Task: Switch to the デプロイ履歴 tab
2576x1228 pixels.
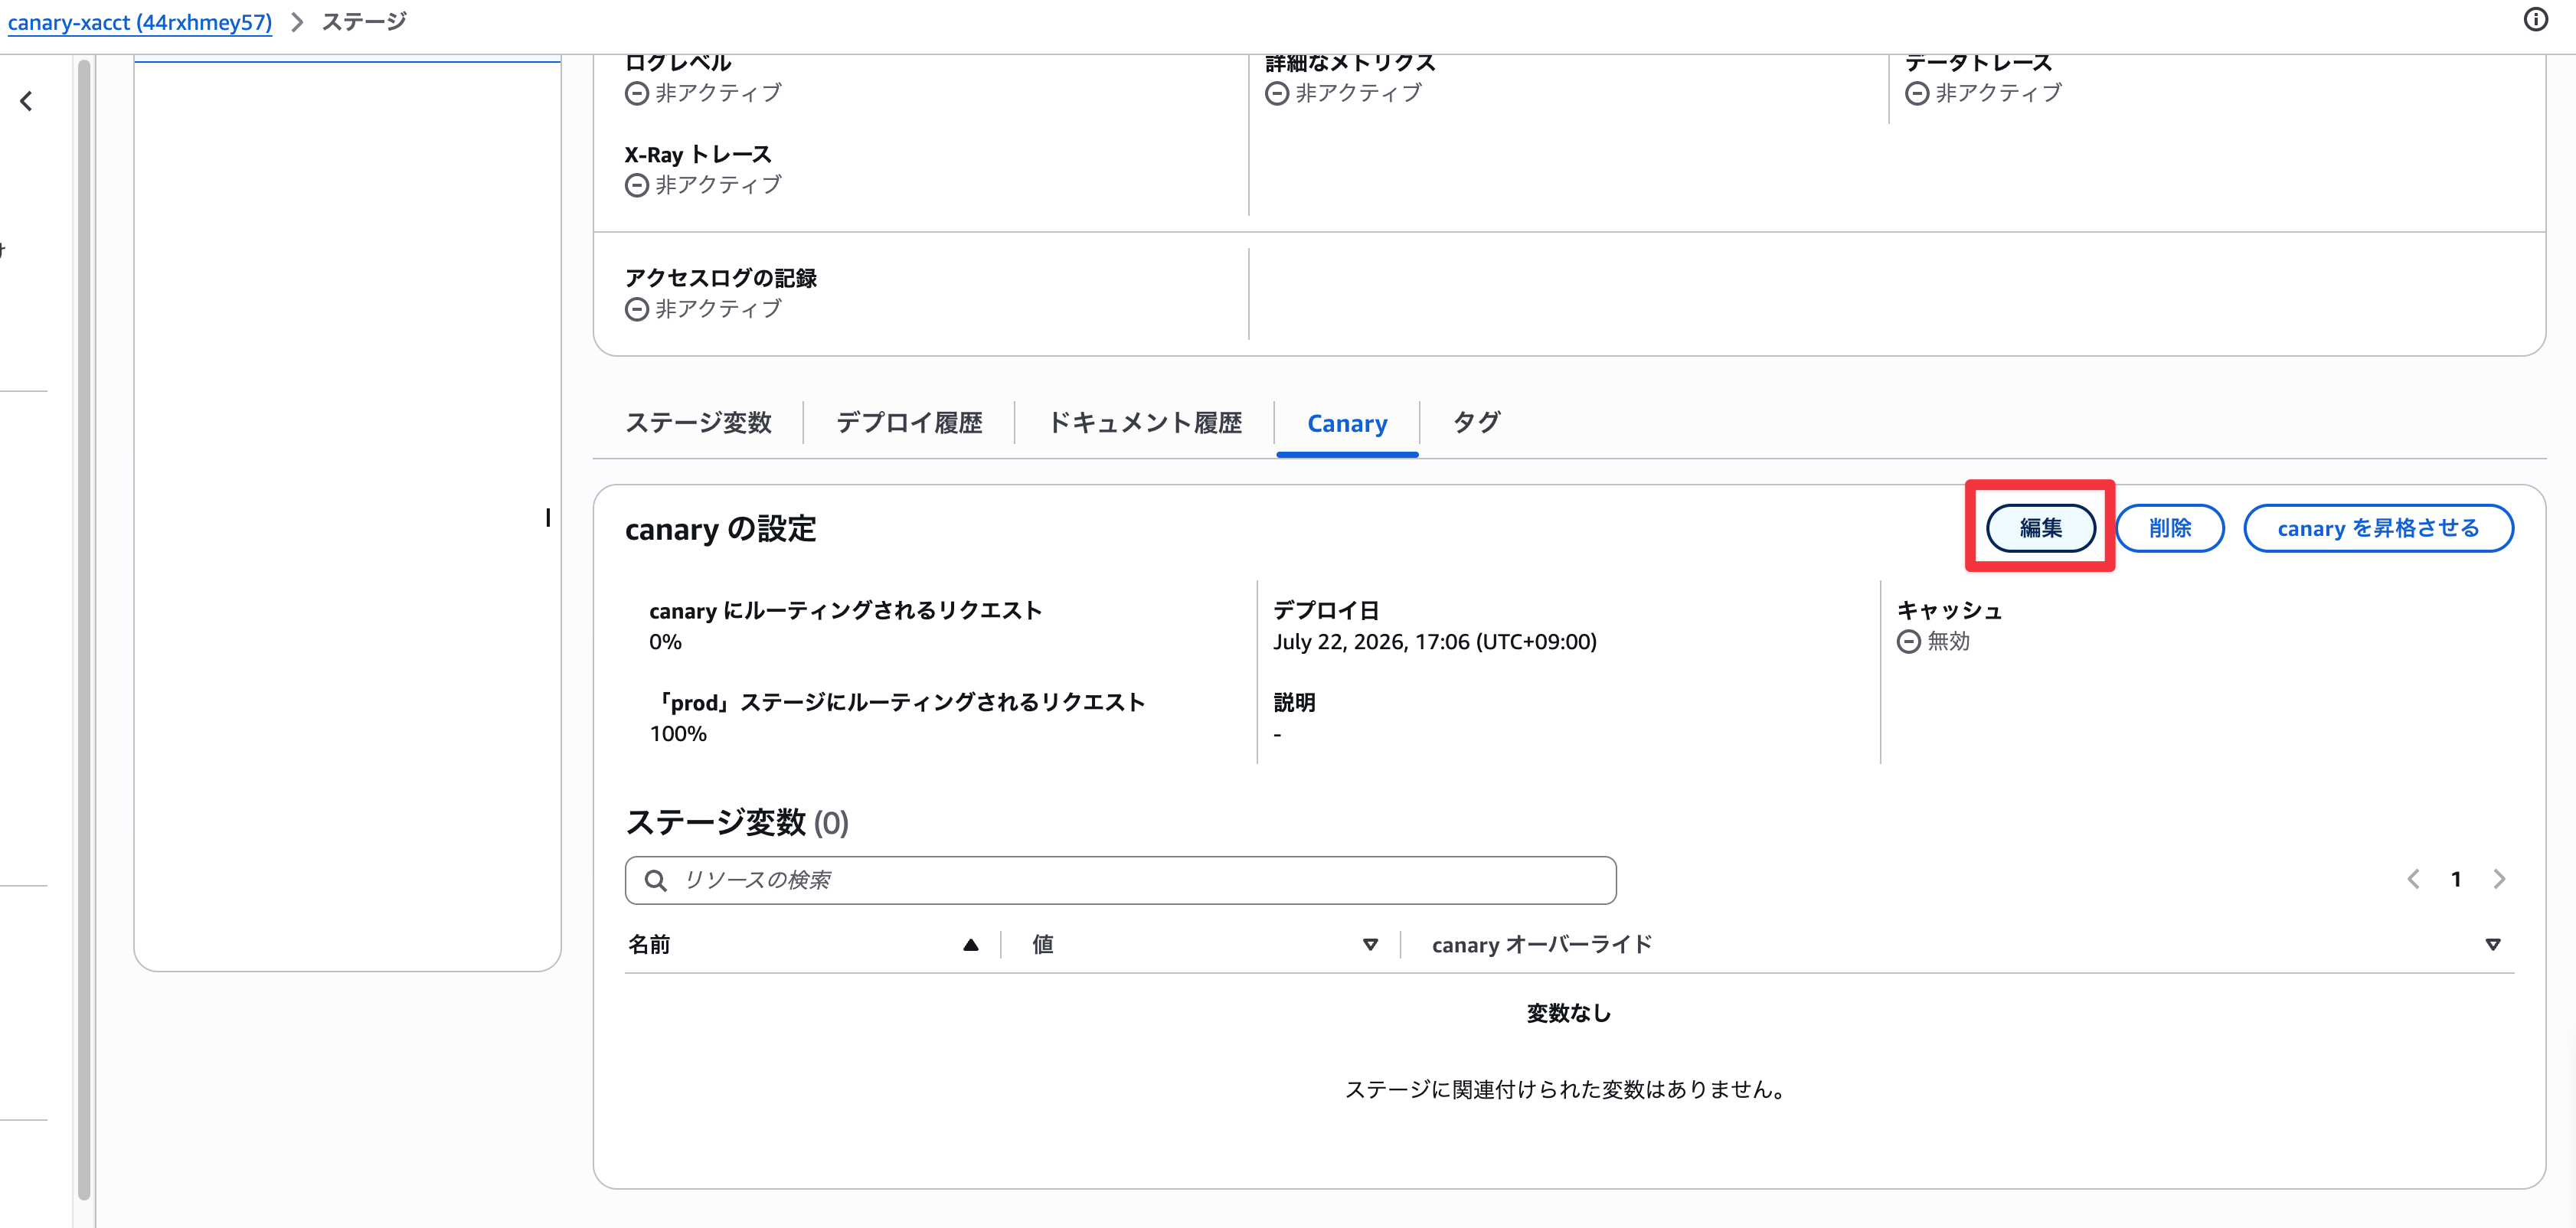Action: (x=909, y=423)
